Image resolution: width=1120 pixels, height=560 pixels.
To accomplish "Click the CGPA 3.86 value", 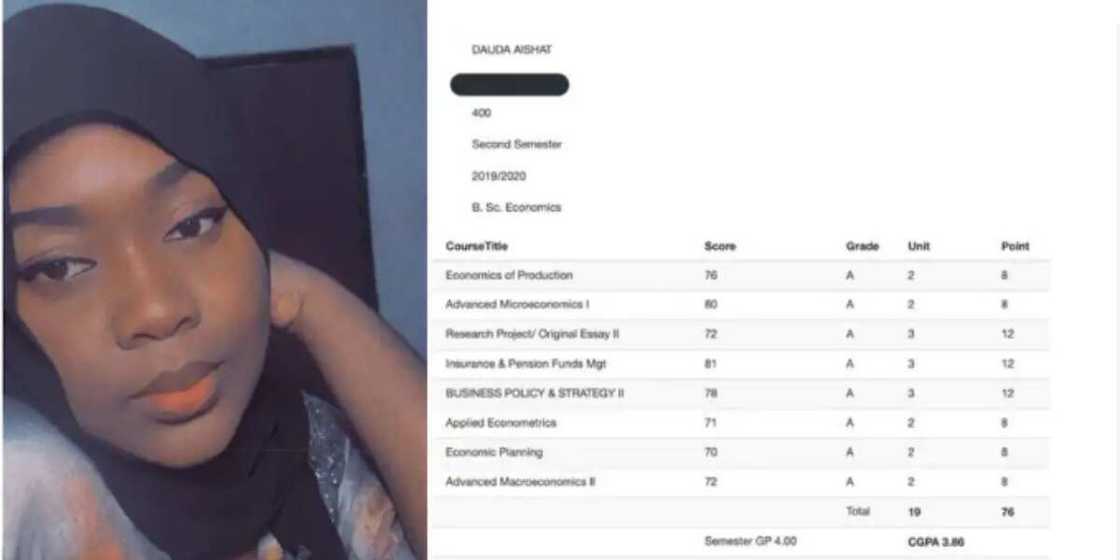I will (936, 542).
